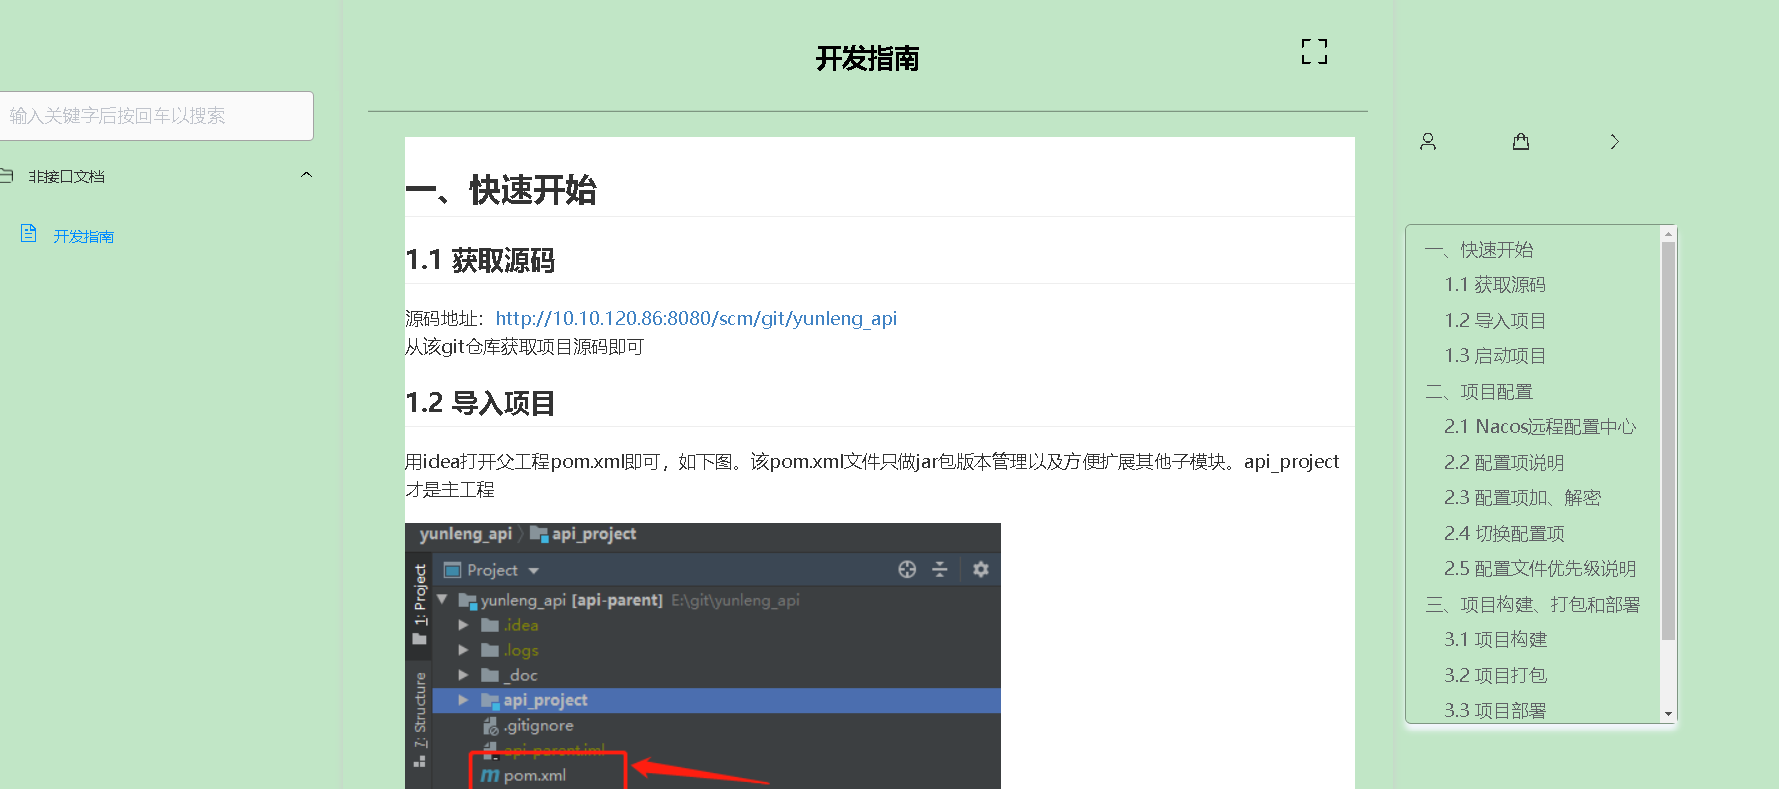Open the user profile icon
1779x789 pixels.
click(x=1428, y=142)
